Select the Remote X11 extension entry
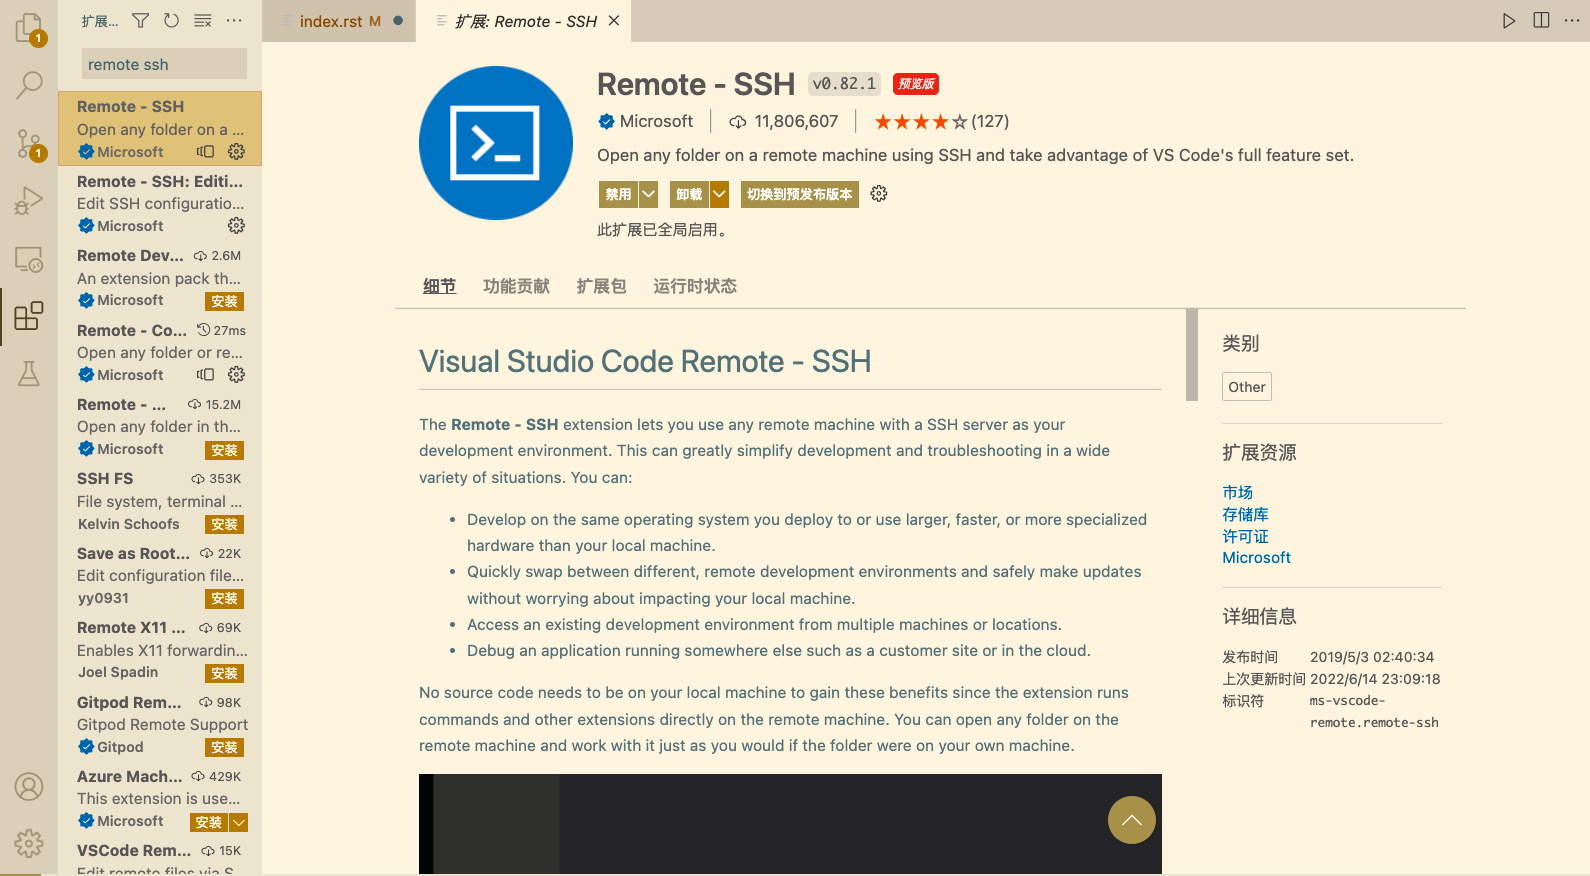The height and width of the screenshot is (876, 1590). tap(160, 650)
